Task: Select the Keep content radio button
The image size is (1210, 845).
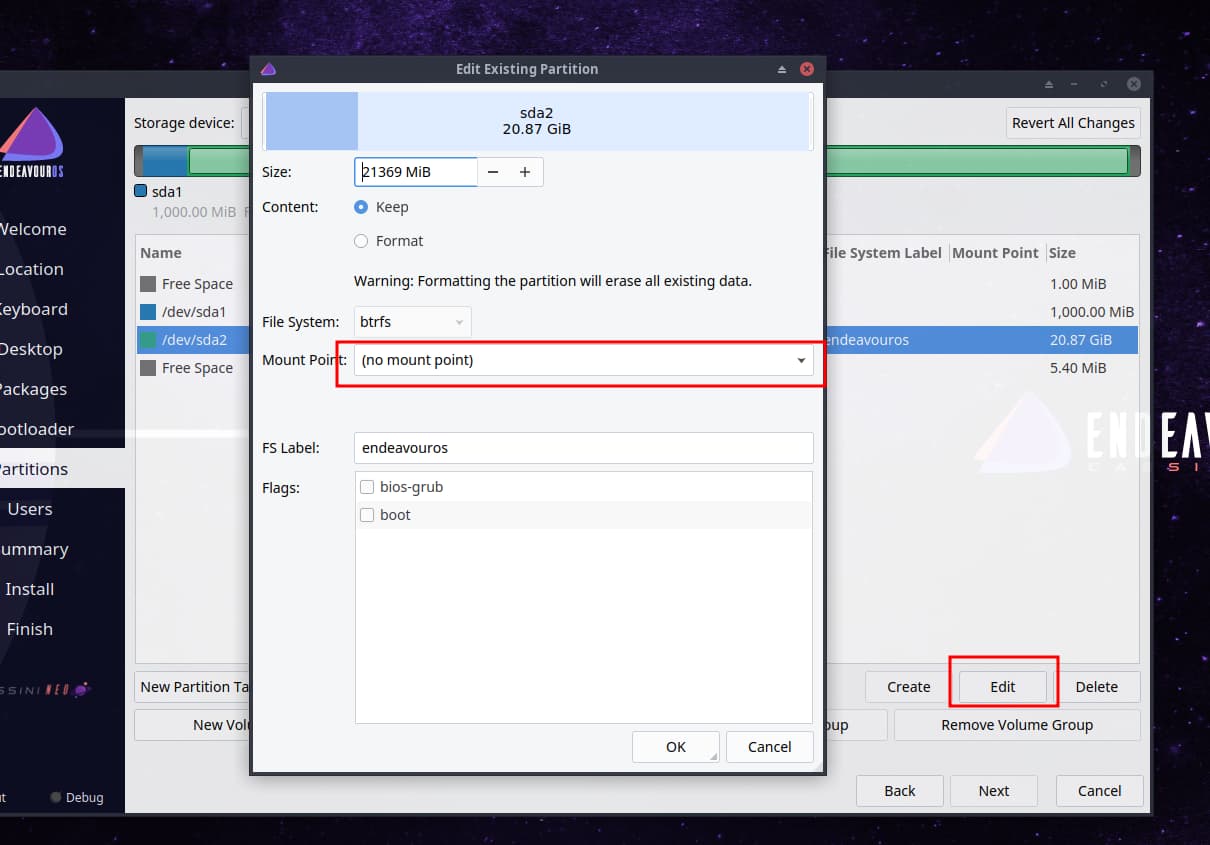Action: click(x=361, y=207)
